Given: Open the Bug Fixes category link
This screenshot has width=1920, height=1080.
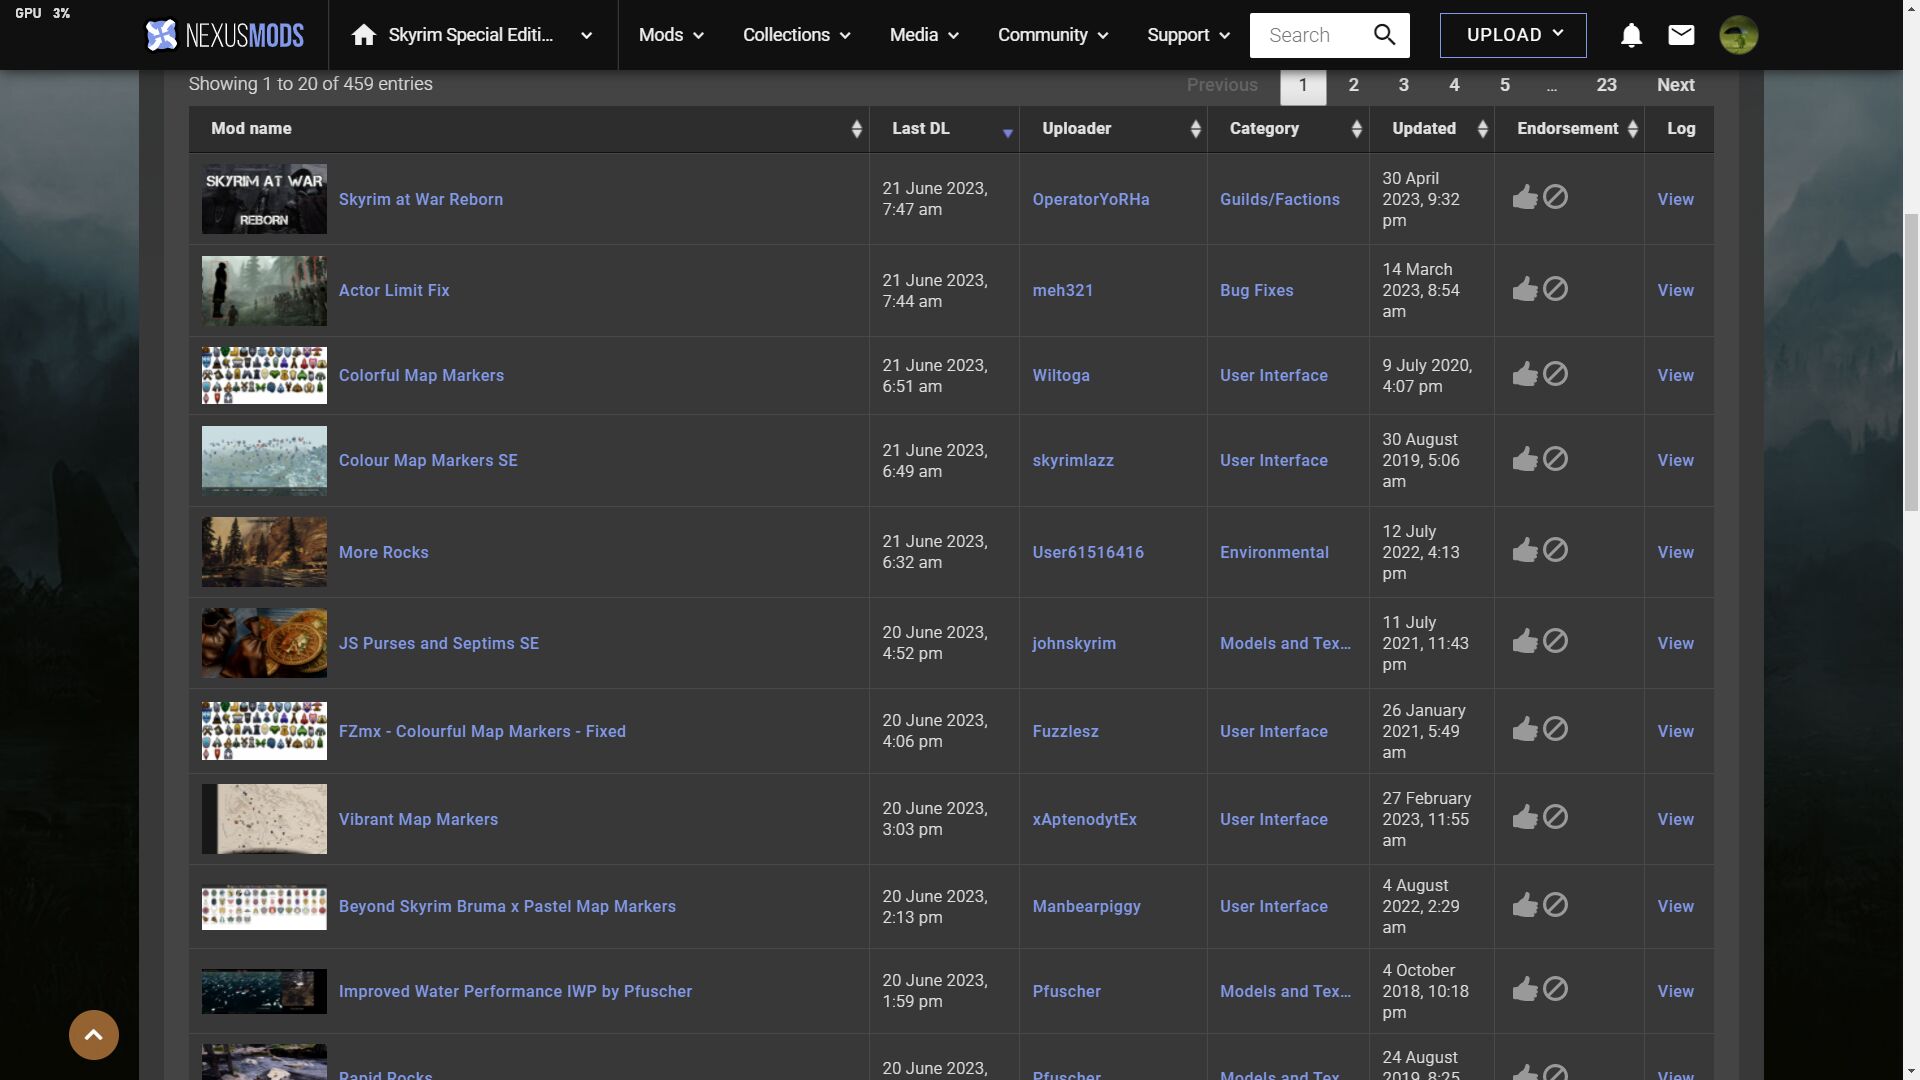Looking at the screenshot, I should (1256, 291).
